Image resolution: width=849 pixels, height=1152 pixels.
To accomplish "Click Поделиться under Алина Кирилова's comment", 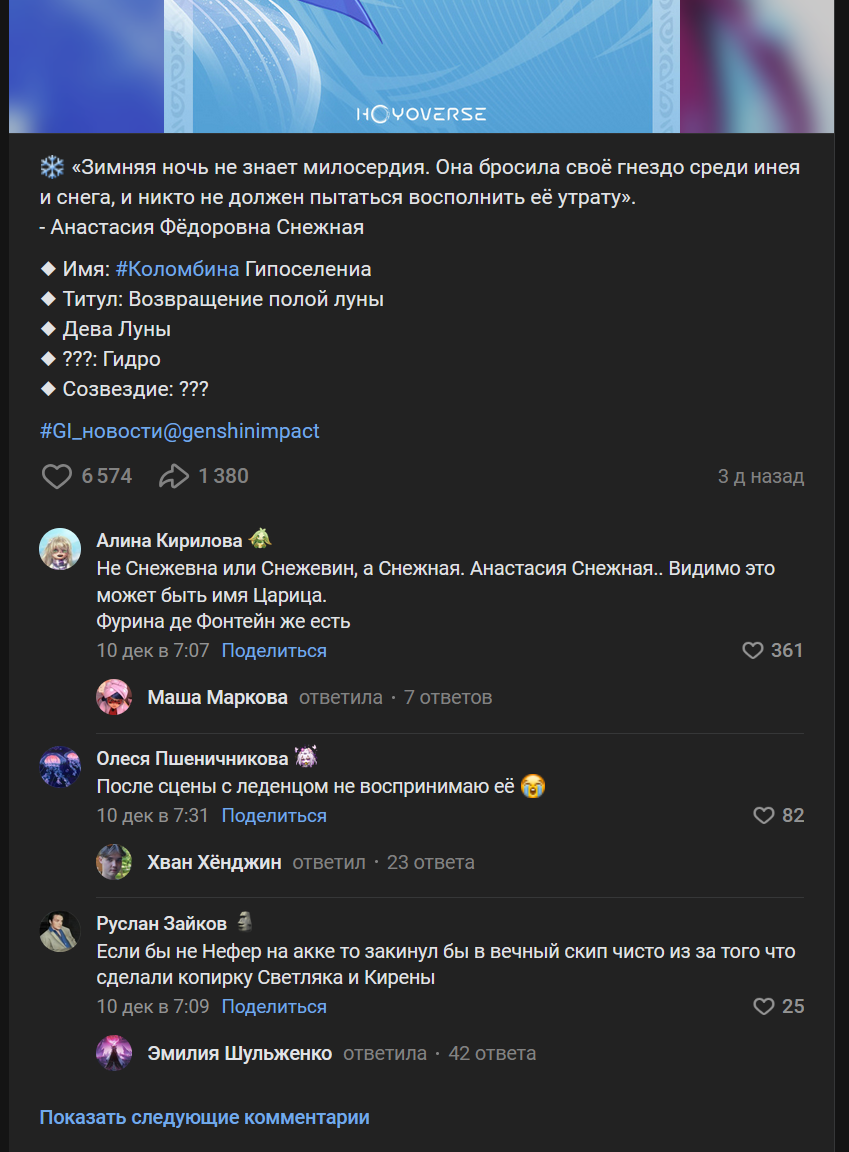I will (274, 651).
